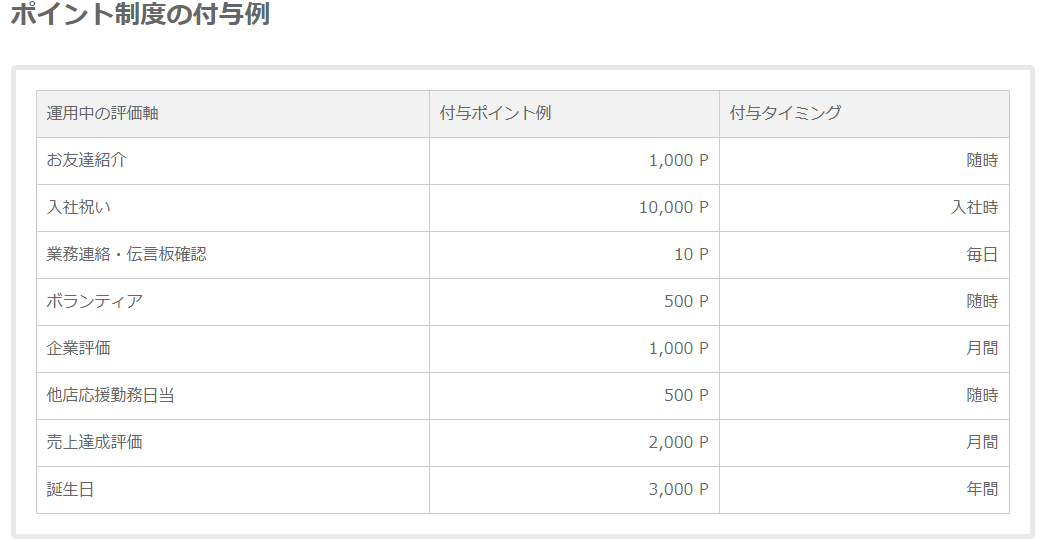Select the 売上達成評価 cell
Viewport: 1039px width, 540px height.
[x=233, y=443]
